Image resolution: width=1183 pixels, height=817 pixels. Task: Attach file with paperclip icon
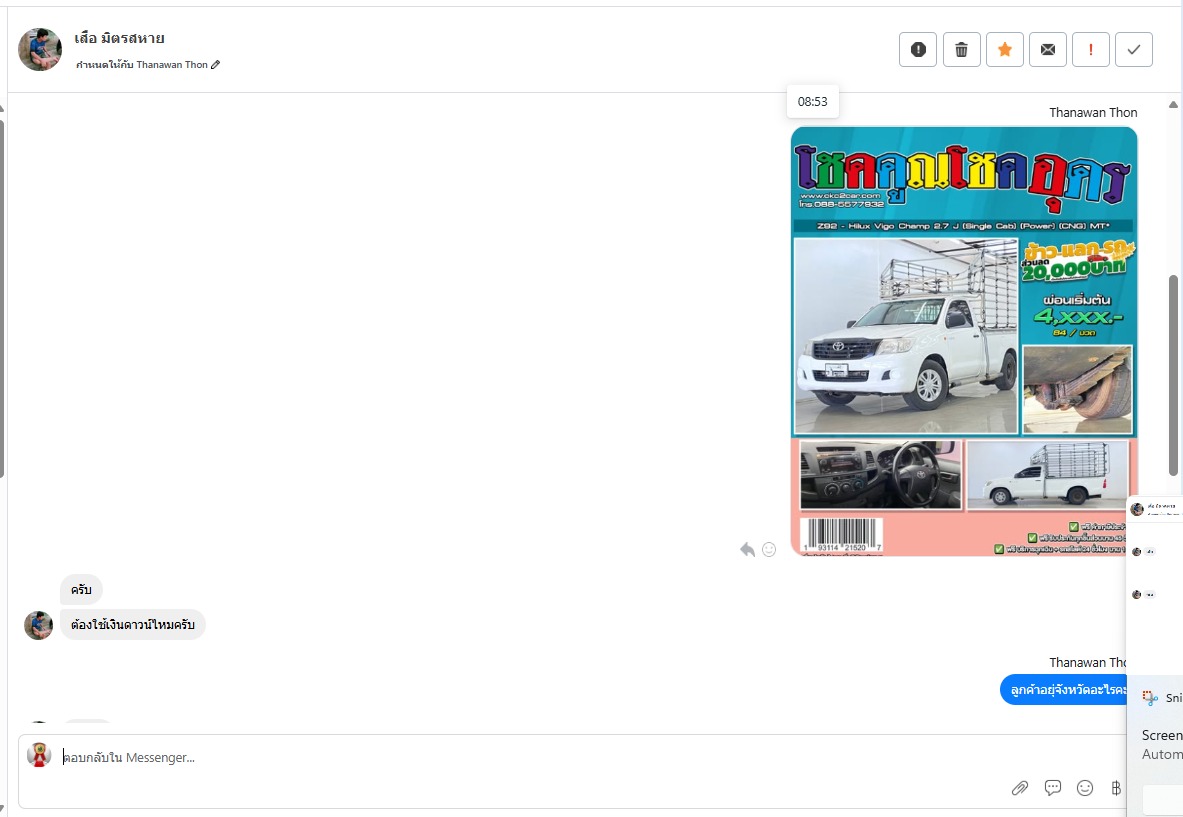point(1019,788)
